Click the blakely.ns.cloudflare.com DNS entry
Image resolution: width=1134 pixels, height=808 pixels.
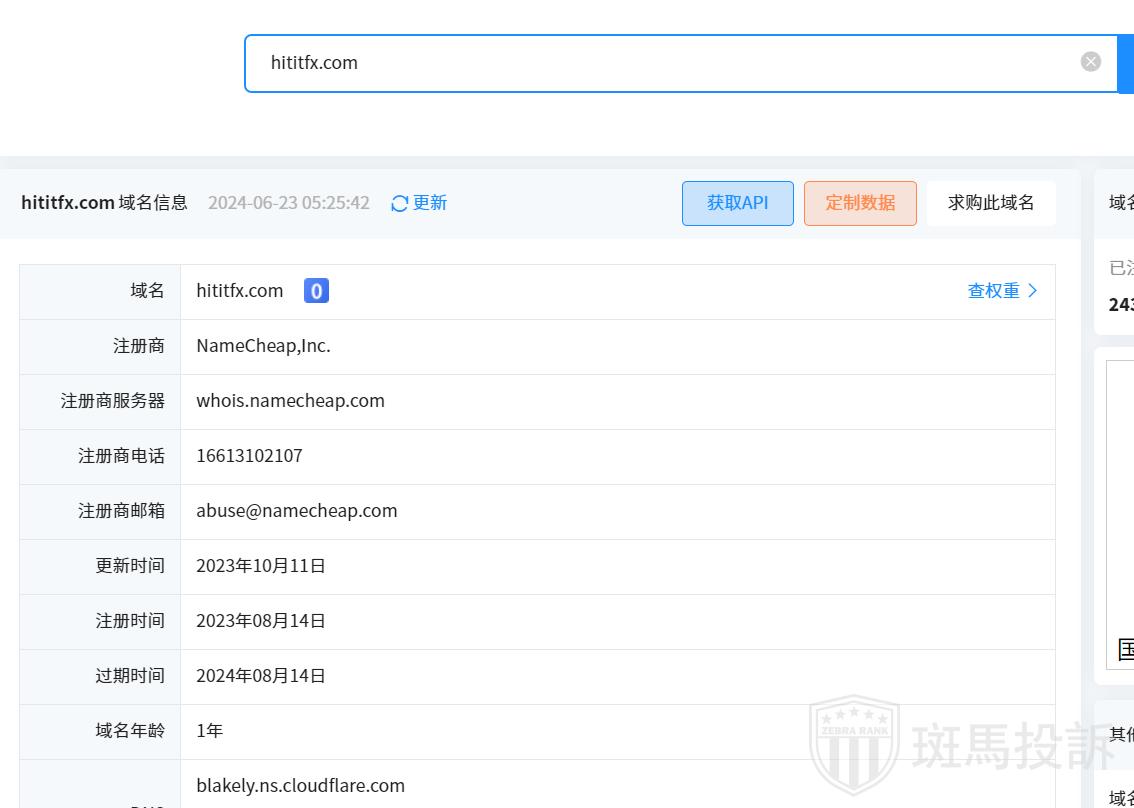[x=300, y=786]
